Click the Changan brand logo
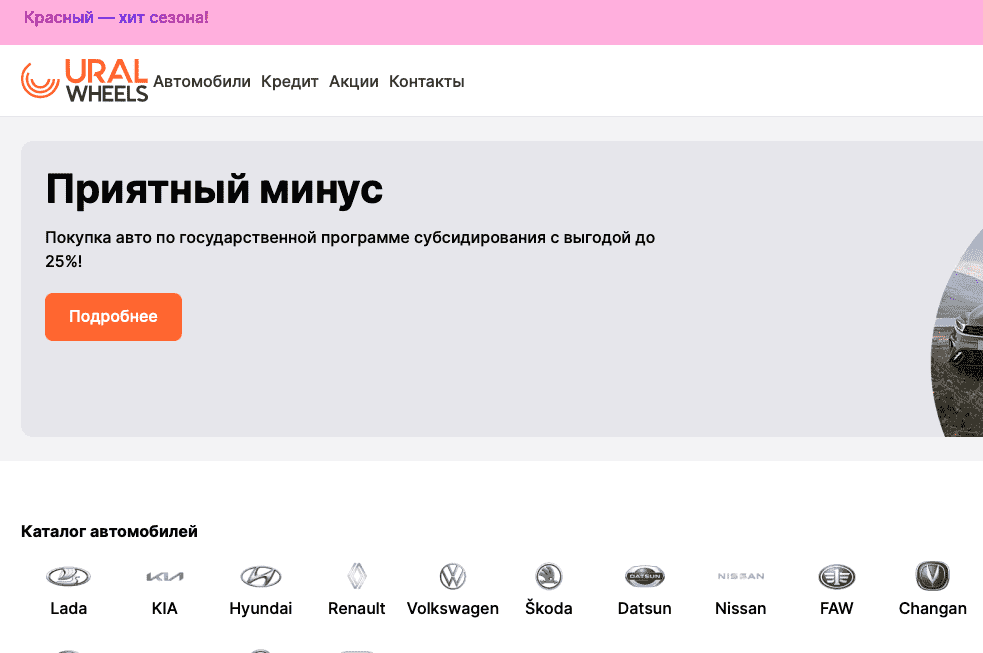The image size is (983, 653). pos(932,577)
